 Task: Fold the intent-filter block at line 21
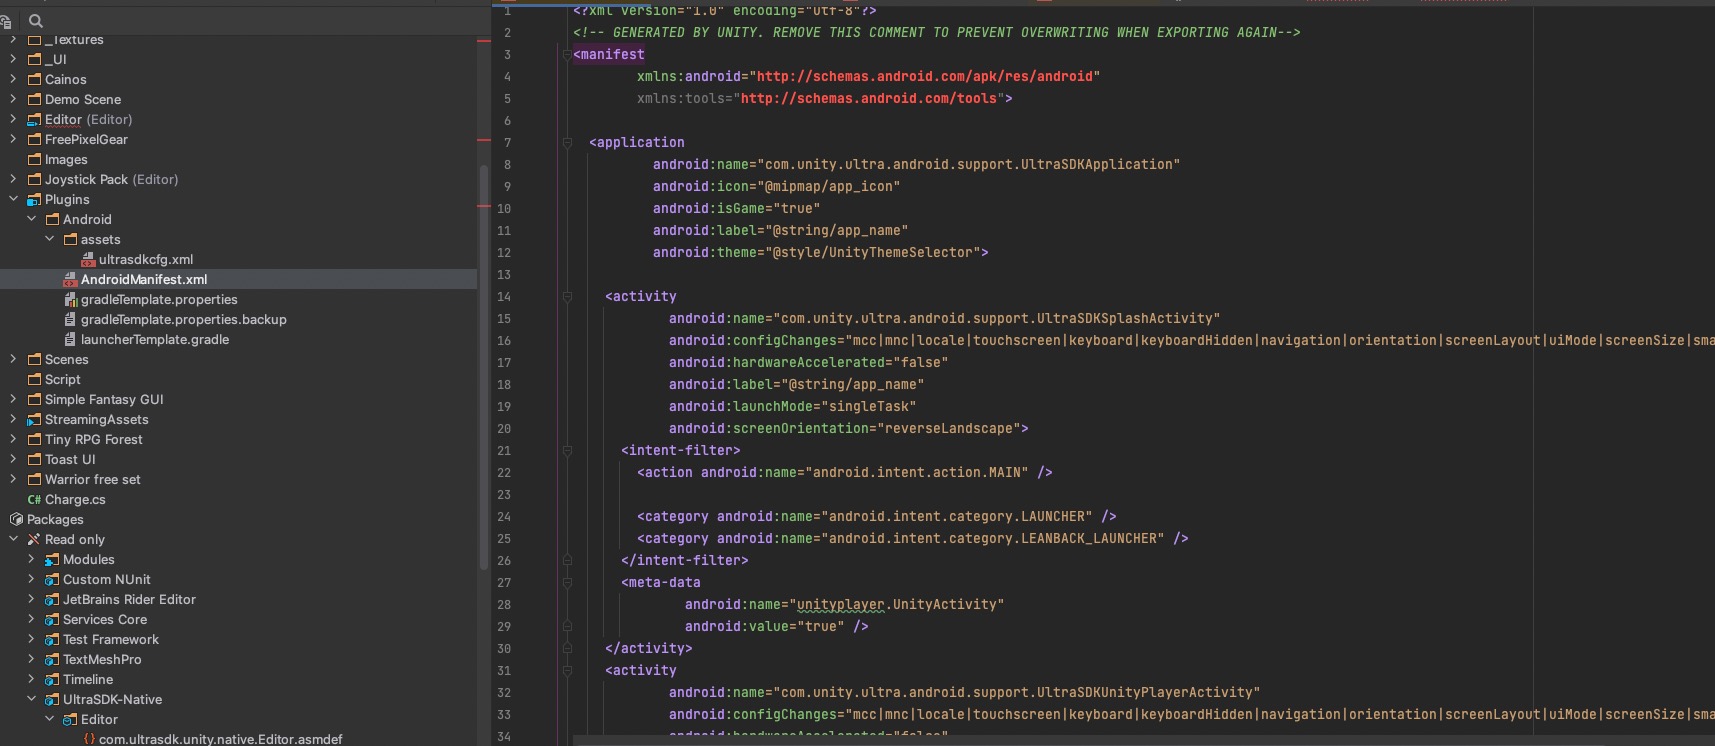point(567,451)
